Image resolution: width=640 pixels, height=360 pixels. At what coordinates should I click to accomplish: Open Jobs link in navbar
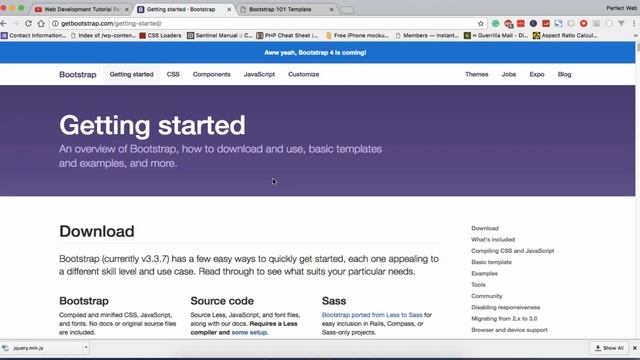(509, 74)
